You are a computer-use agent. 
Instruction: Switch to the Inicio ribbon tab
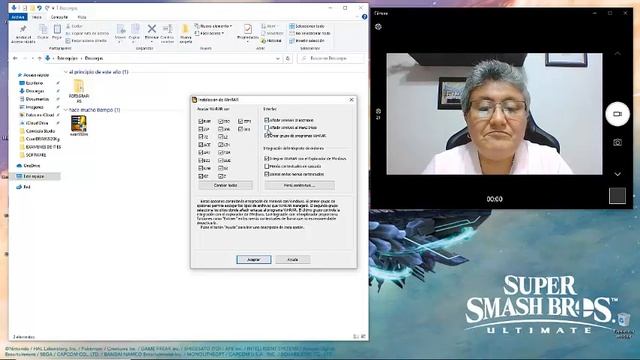pos(37,17)
